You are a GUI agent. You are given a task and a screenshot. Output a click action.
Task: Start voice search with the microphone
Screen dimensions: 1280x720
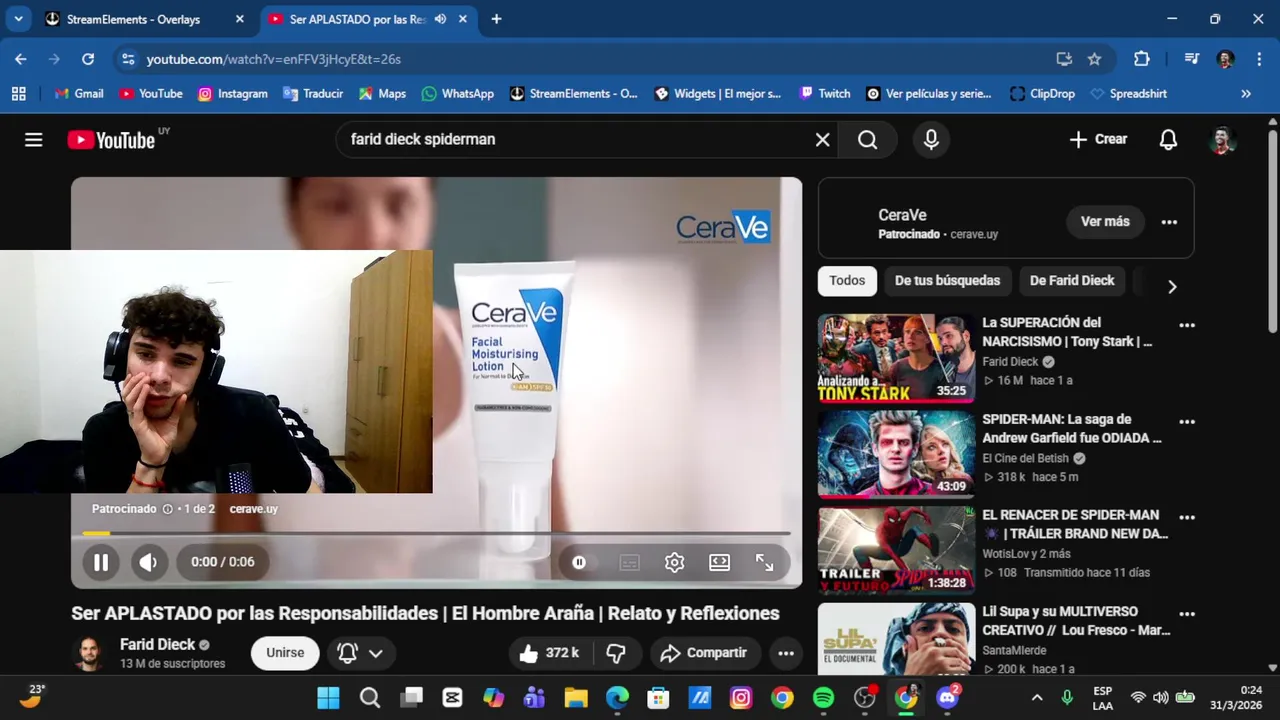click(931, 140)
